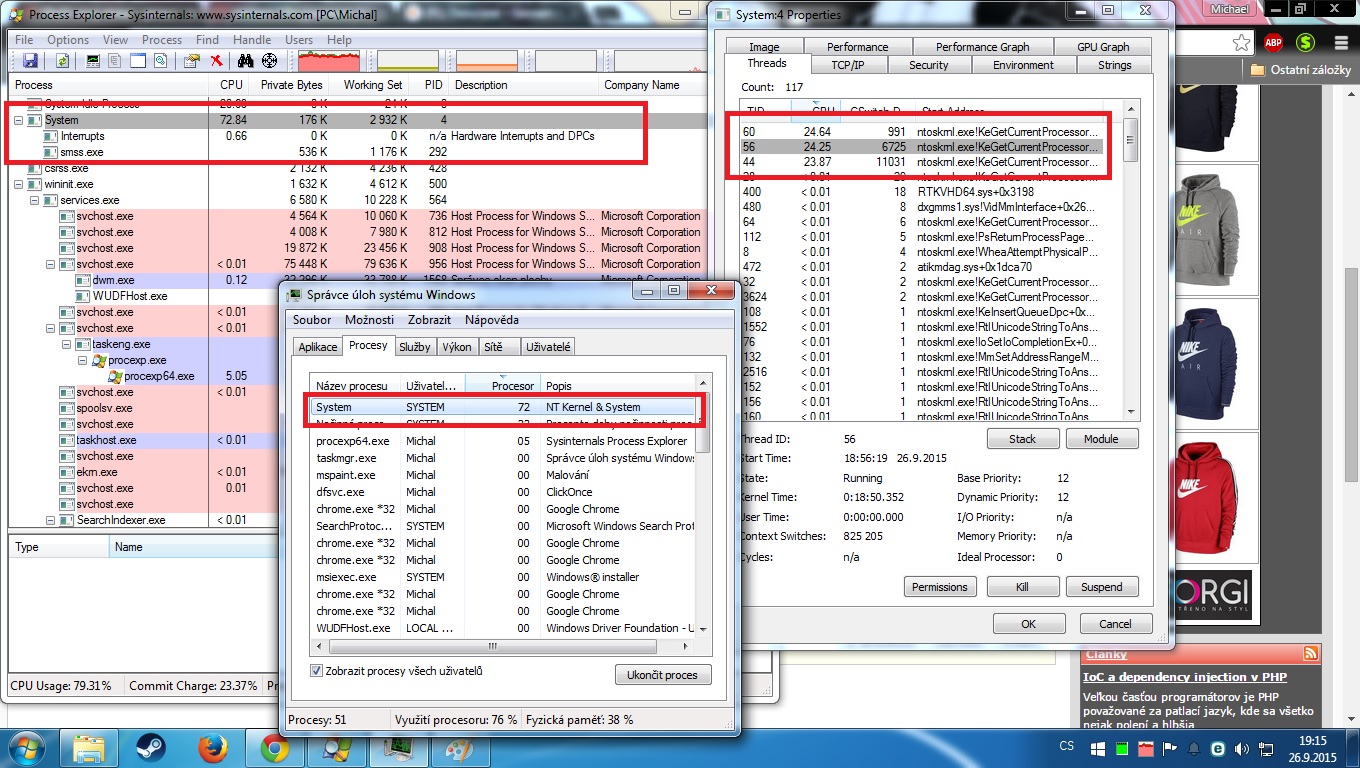The height and width of the screenshot is (768, 1360).
Task: Click the green dollar extension icon in Chrome
Action: pos(1305,42)
